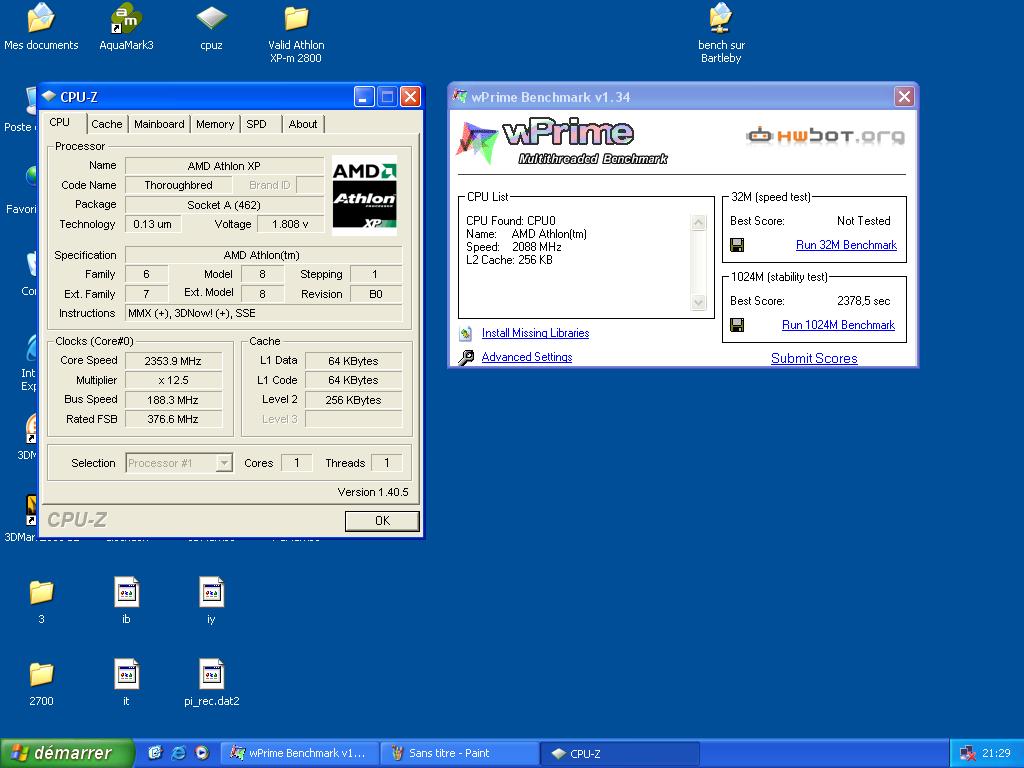
Task: Click the AMD Athlon XP logo in CPU-Z
Action: [x=364, y=195]
